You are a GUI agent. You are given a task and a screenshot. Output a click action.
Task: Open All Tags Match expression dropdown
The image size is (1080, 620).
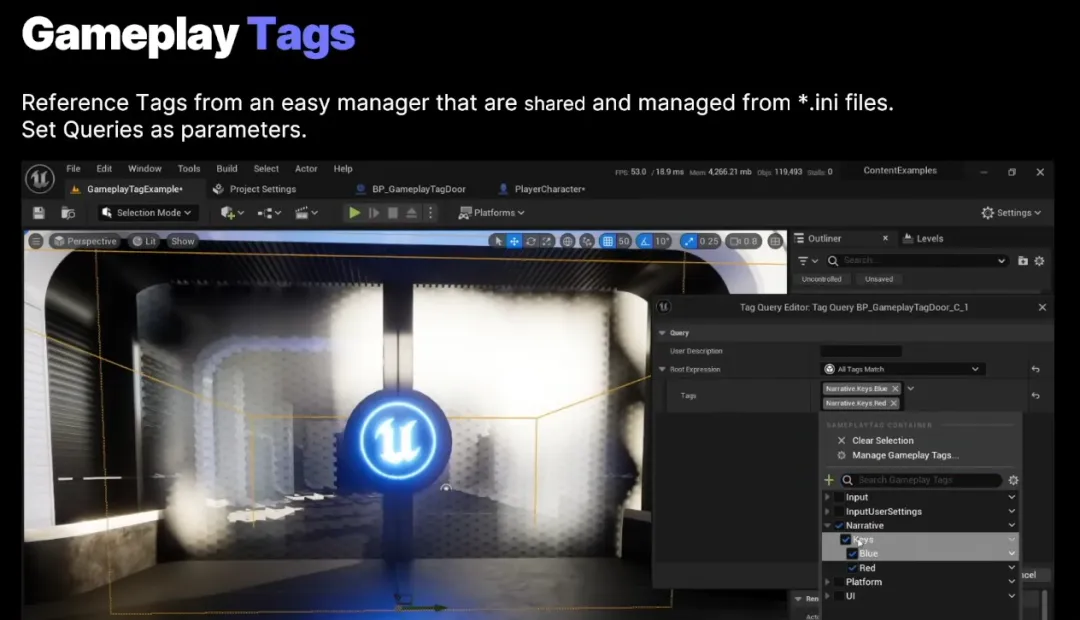pos(903,369)
